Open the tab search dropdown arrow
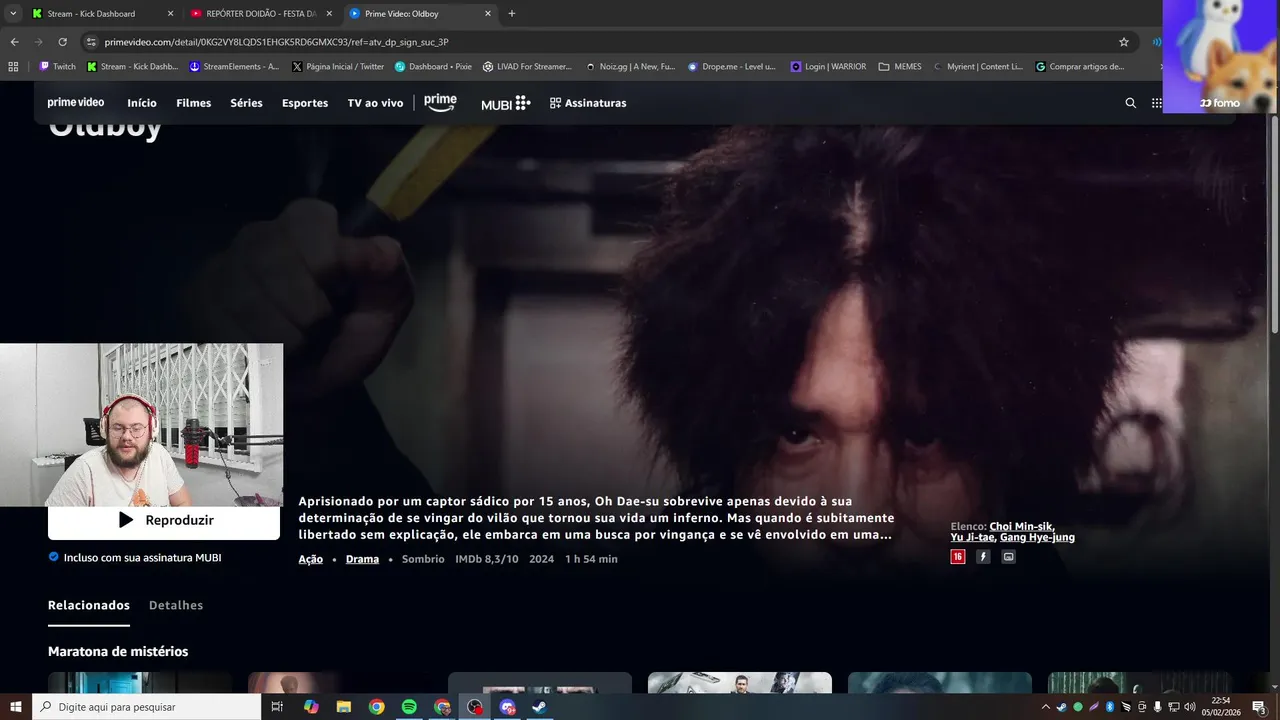This screenshot has width=1280, height=720. 13,14
